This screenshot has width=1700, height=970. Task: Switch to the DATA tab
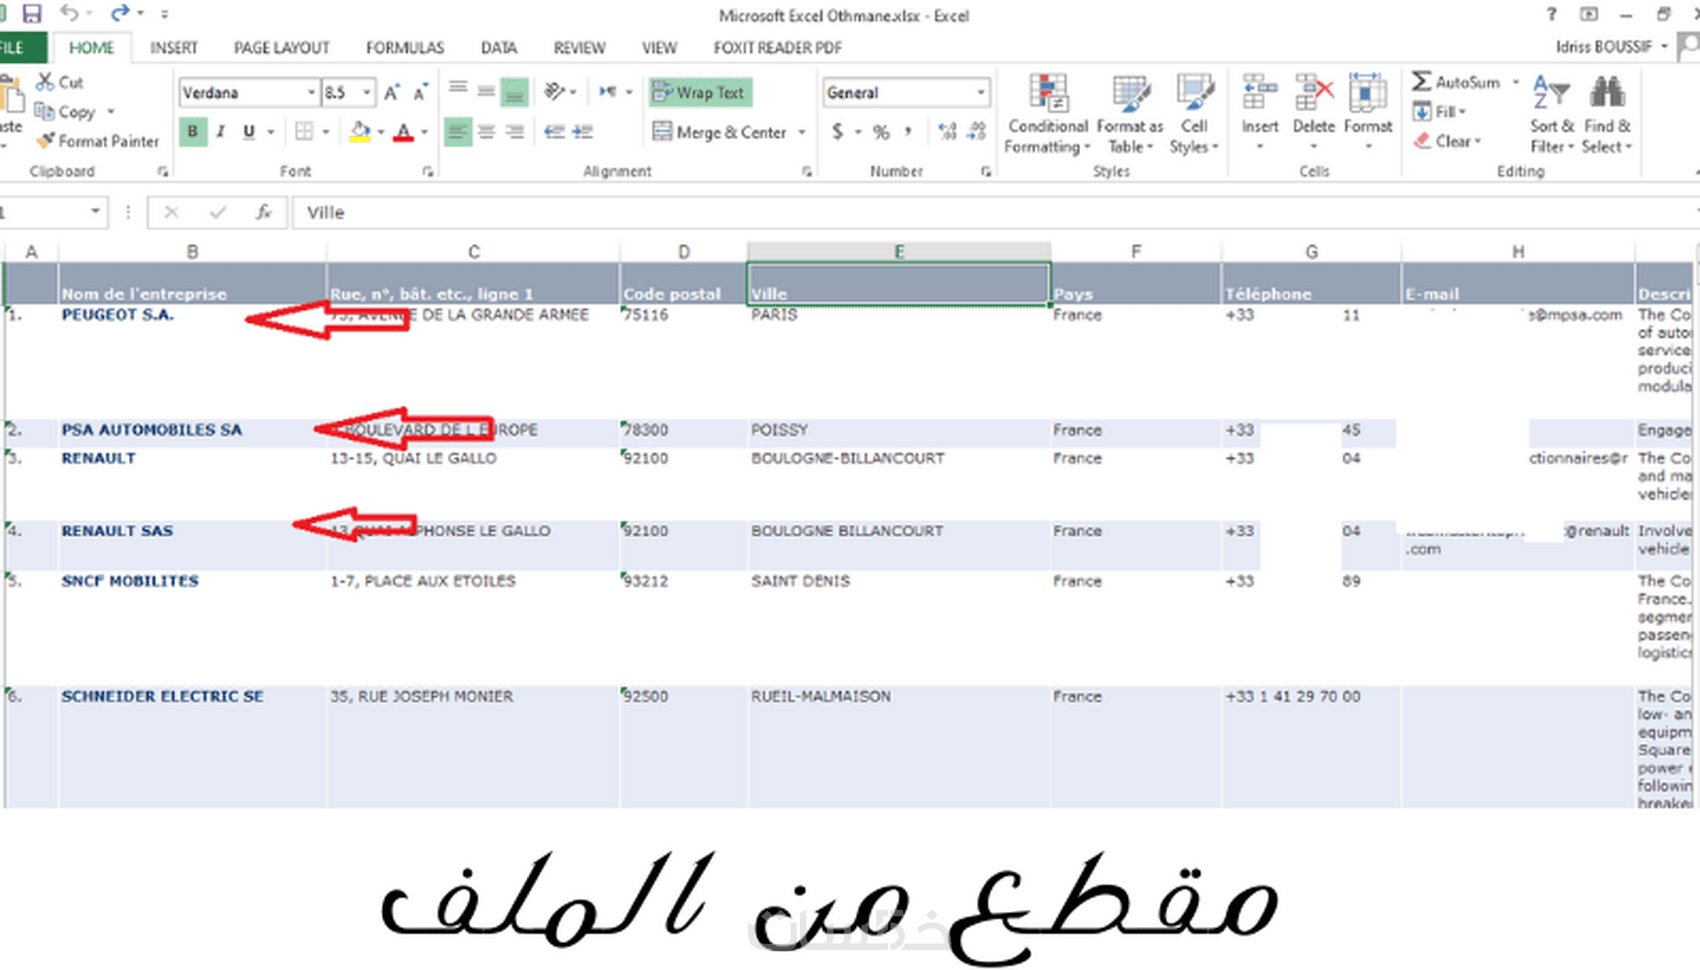point(499,48)
